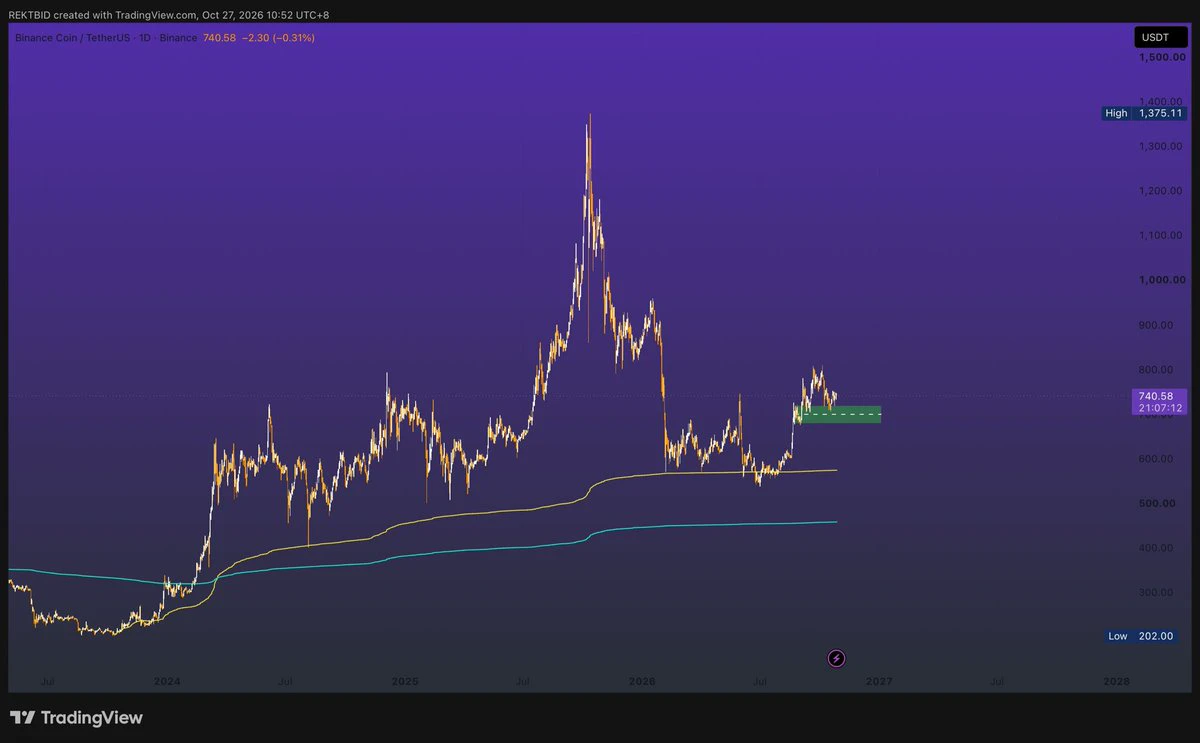Click the 1,200.00 price axis label
The width and height of the screenshot is (1200, 743).
[1161, 191]
